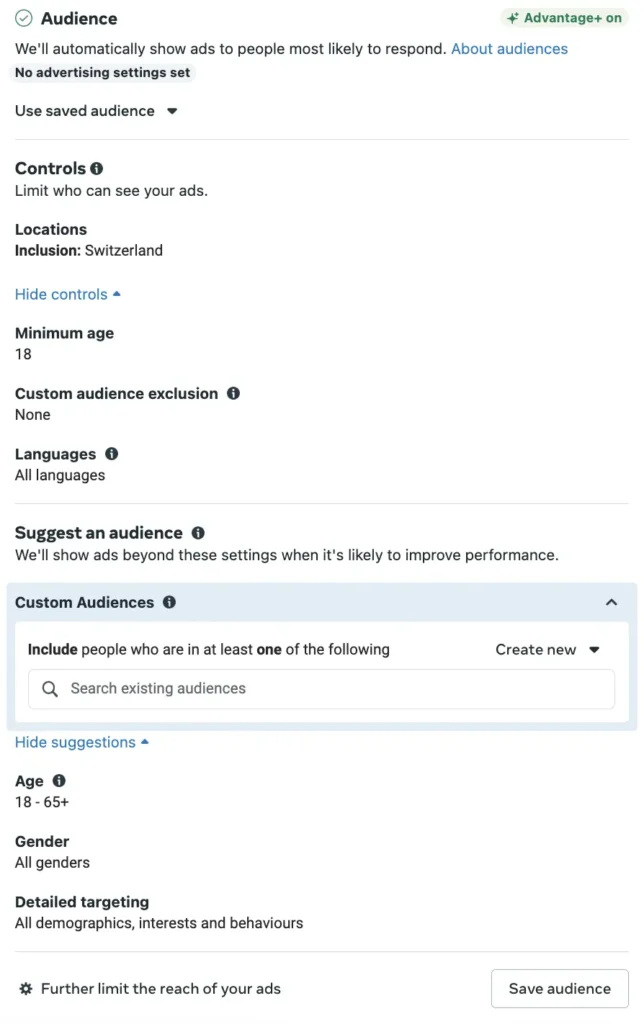Open the Use saved audience dropdown
The width and height of the screenshot is (644, 1024).
pyautogui.click(x=96, y=111)
